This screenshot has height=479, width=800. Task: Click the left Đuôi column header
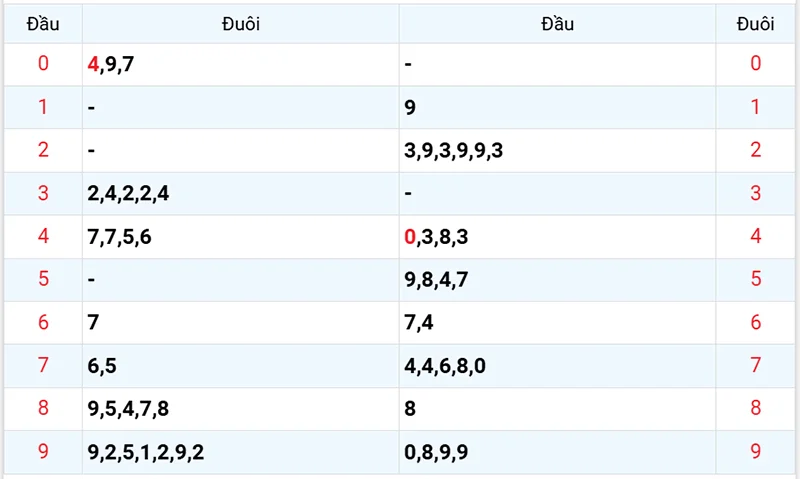click(241, 23)
